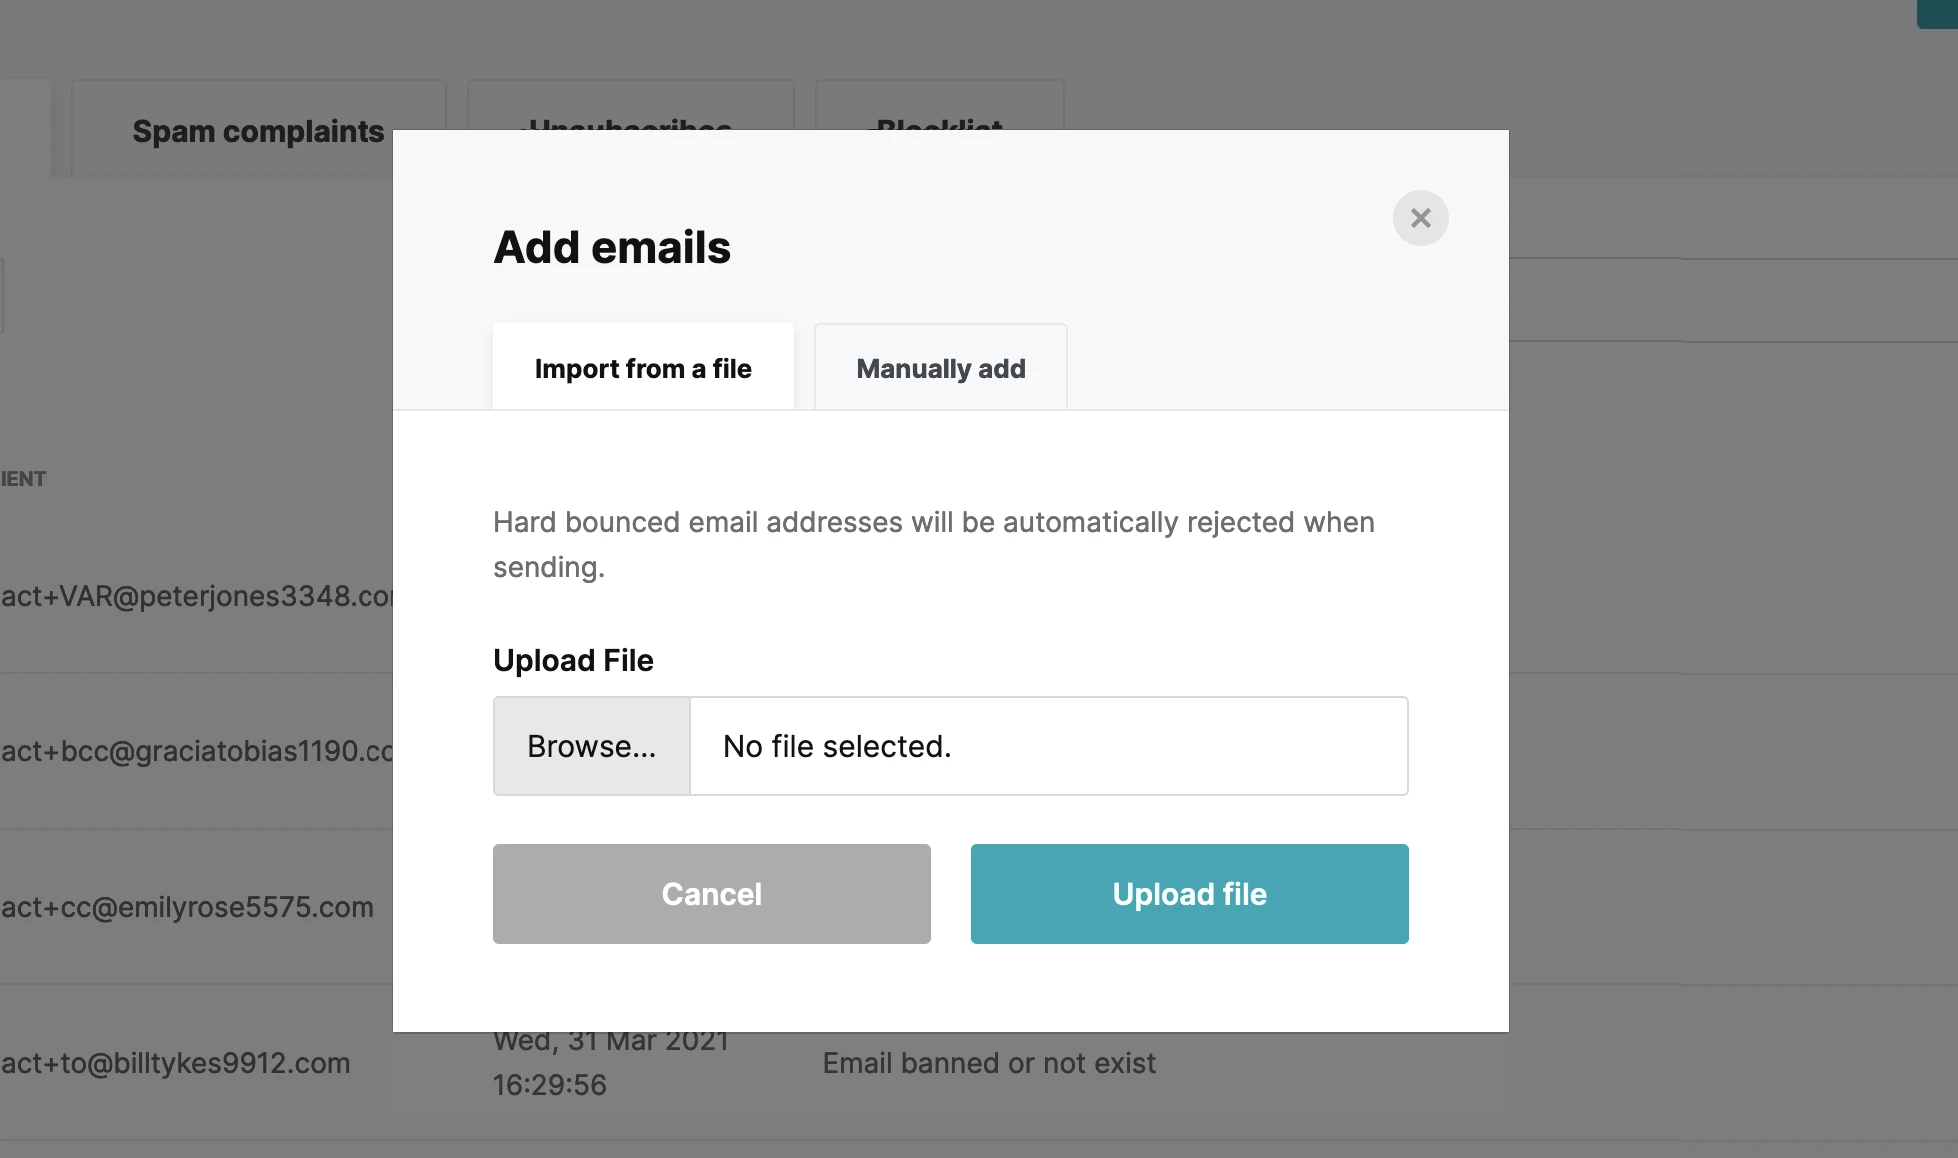Screen dimensions: 1958x1158
Task: Click the Upload File label
Action: [573, 660]
